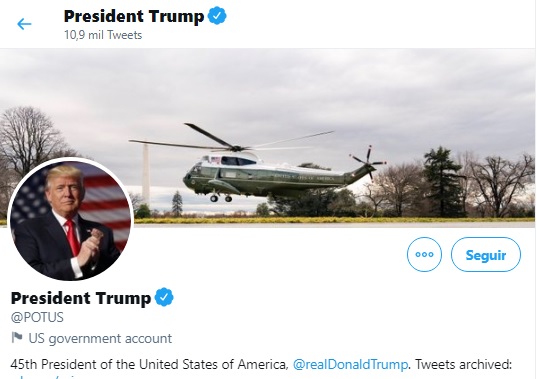The image size is (537, 379).
Task: Click the @POTUS handle text
Action: tap(37, 317)
